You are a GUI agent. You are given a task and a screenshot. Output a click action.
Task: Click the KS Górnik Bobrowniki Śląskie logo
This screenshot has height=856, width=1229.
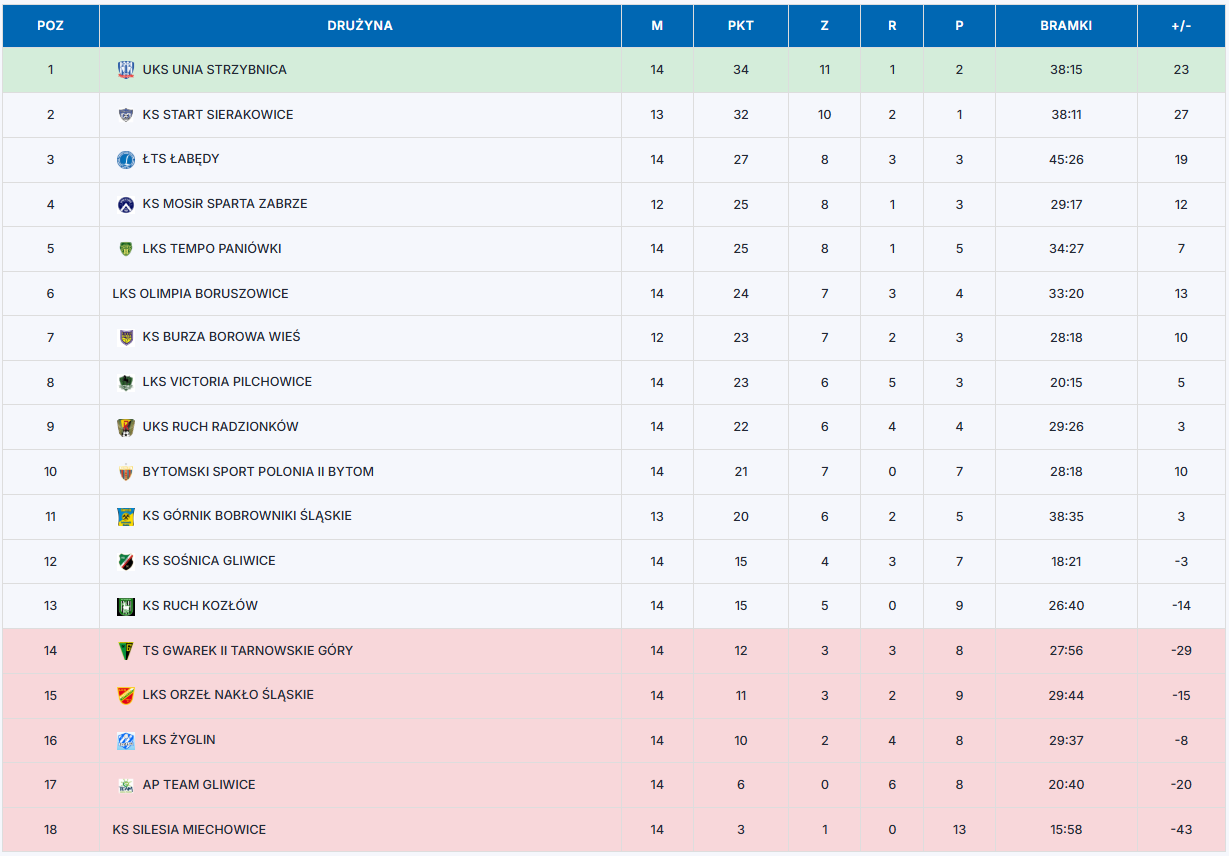pos(126,516)
